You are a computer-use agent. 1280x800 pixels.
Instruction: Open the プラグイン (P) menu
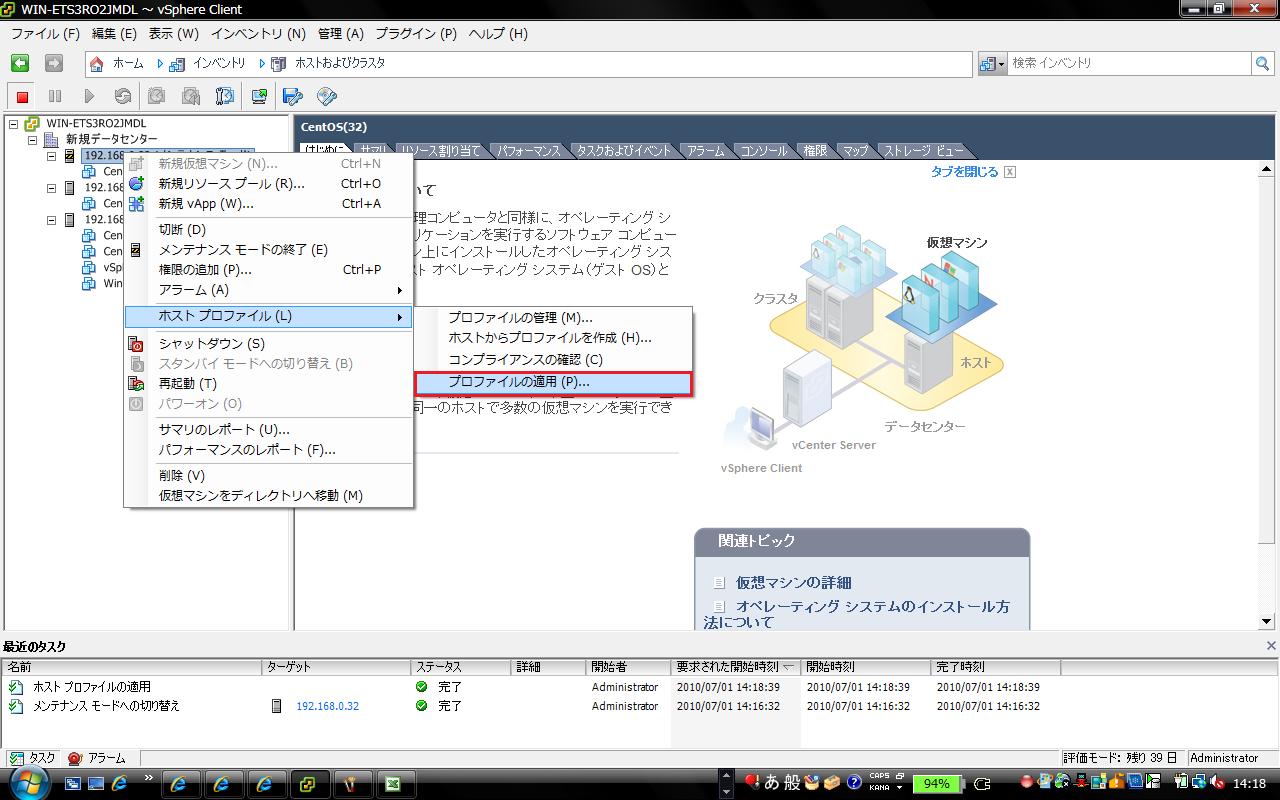[416, 33]
